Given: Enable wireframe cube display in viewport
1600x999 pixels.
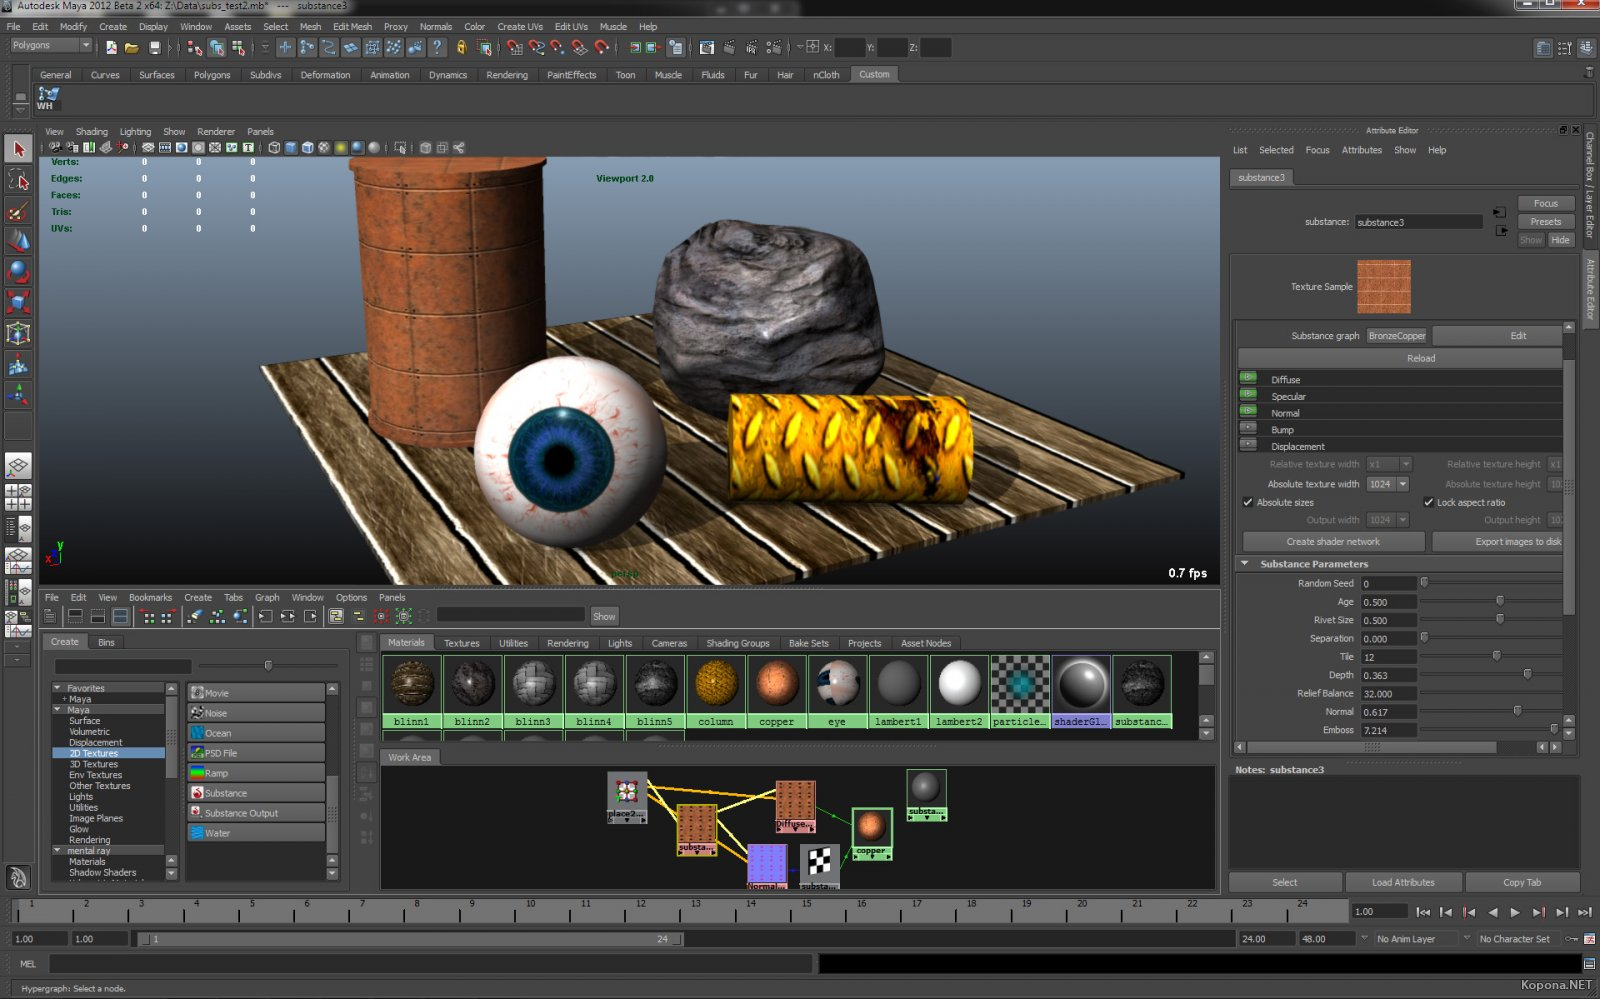Looking at the screenshot, I should (274, 148).
